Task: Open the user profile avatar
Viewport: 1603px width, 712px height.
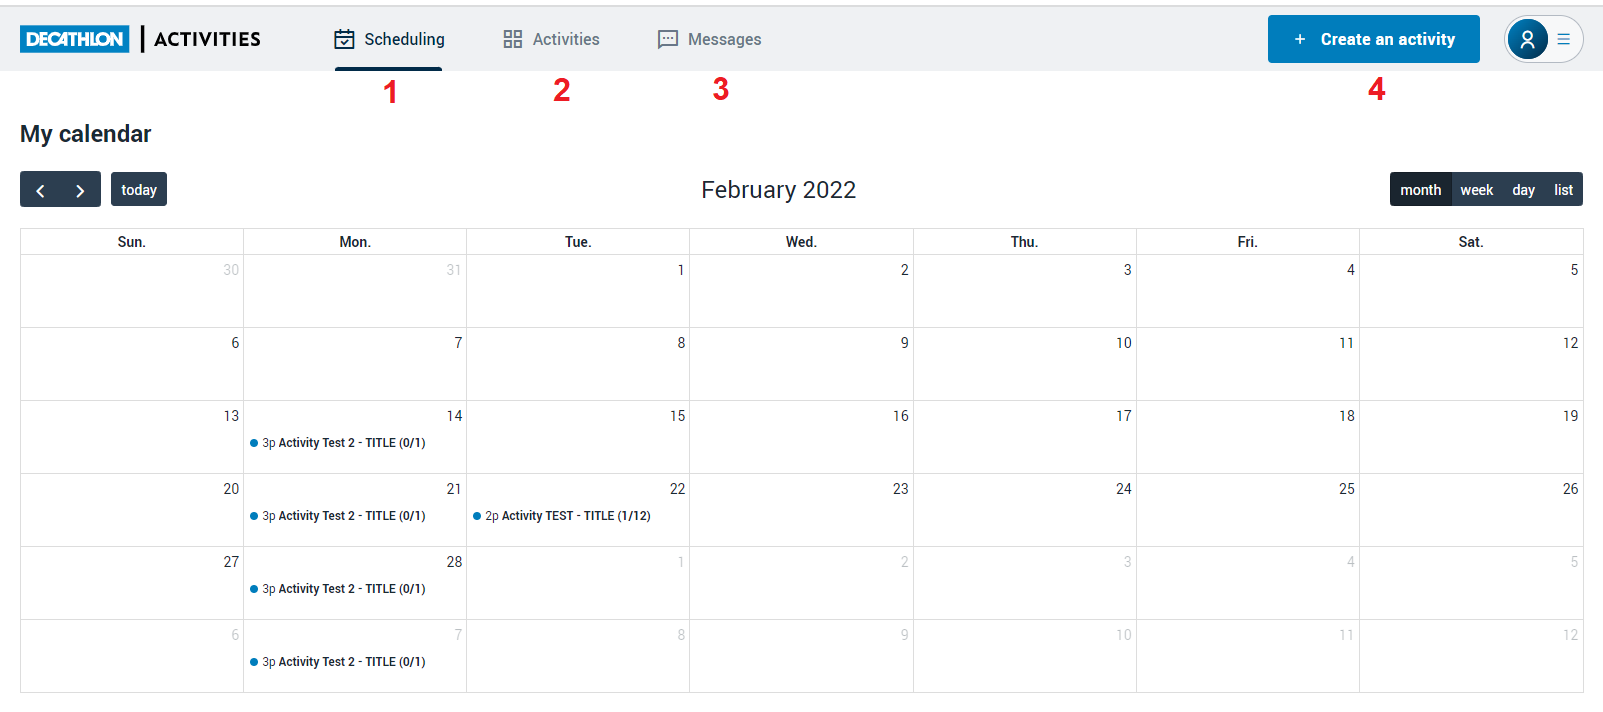Action: [x=1527, y=39]
